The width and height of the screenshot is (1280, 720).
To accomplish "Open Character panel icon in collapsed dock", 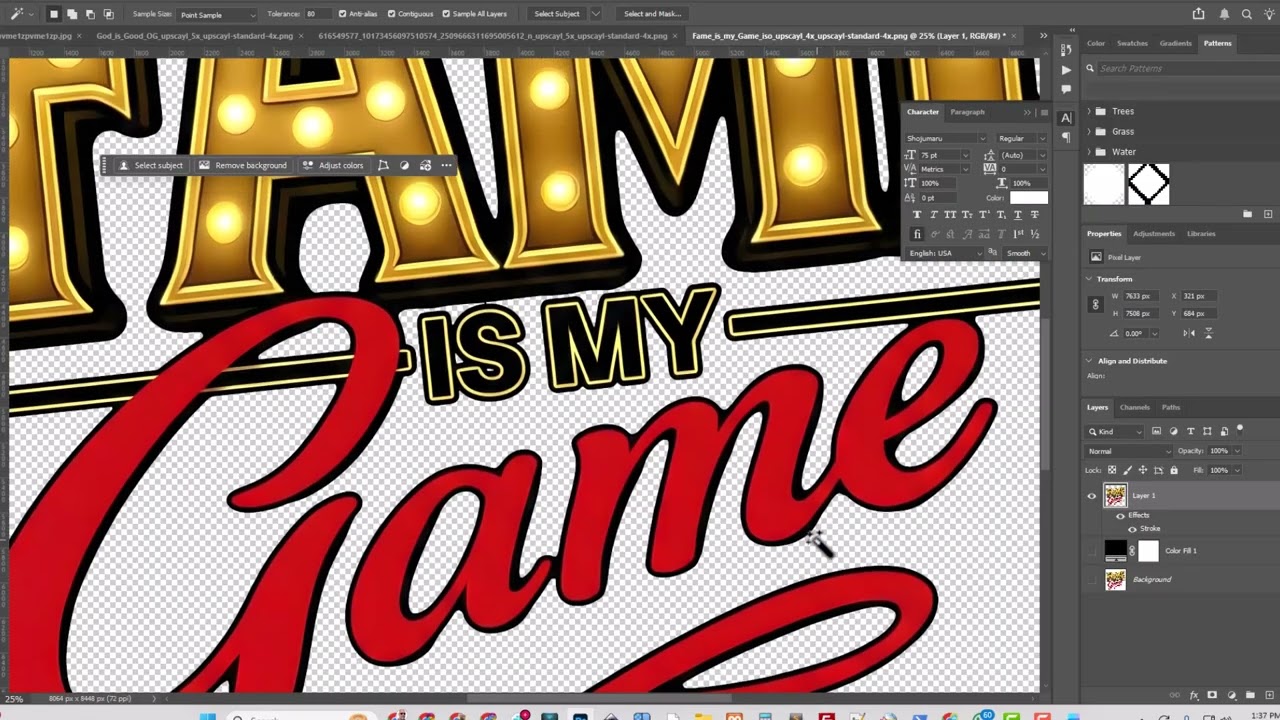I will [1066, 118].
